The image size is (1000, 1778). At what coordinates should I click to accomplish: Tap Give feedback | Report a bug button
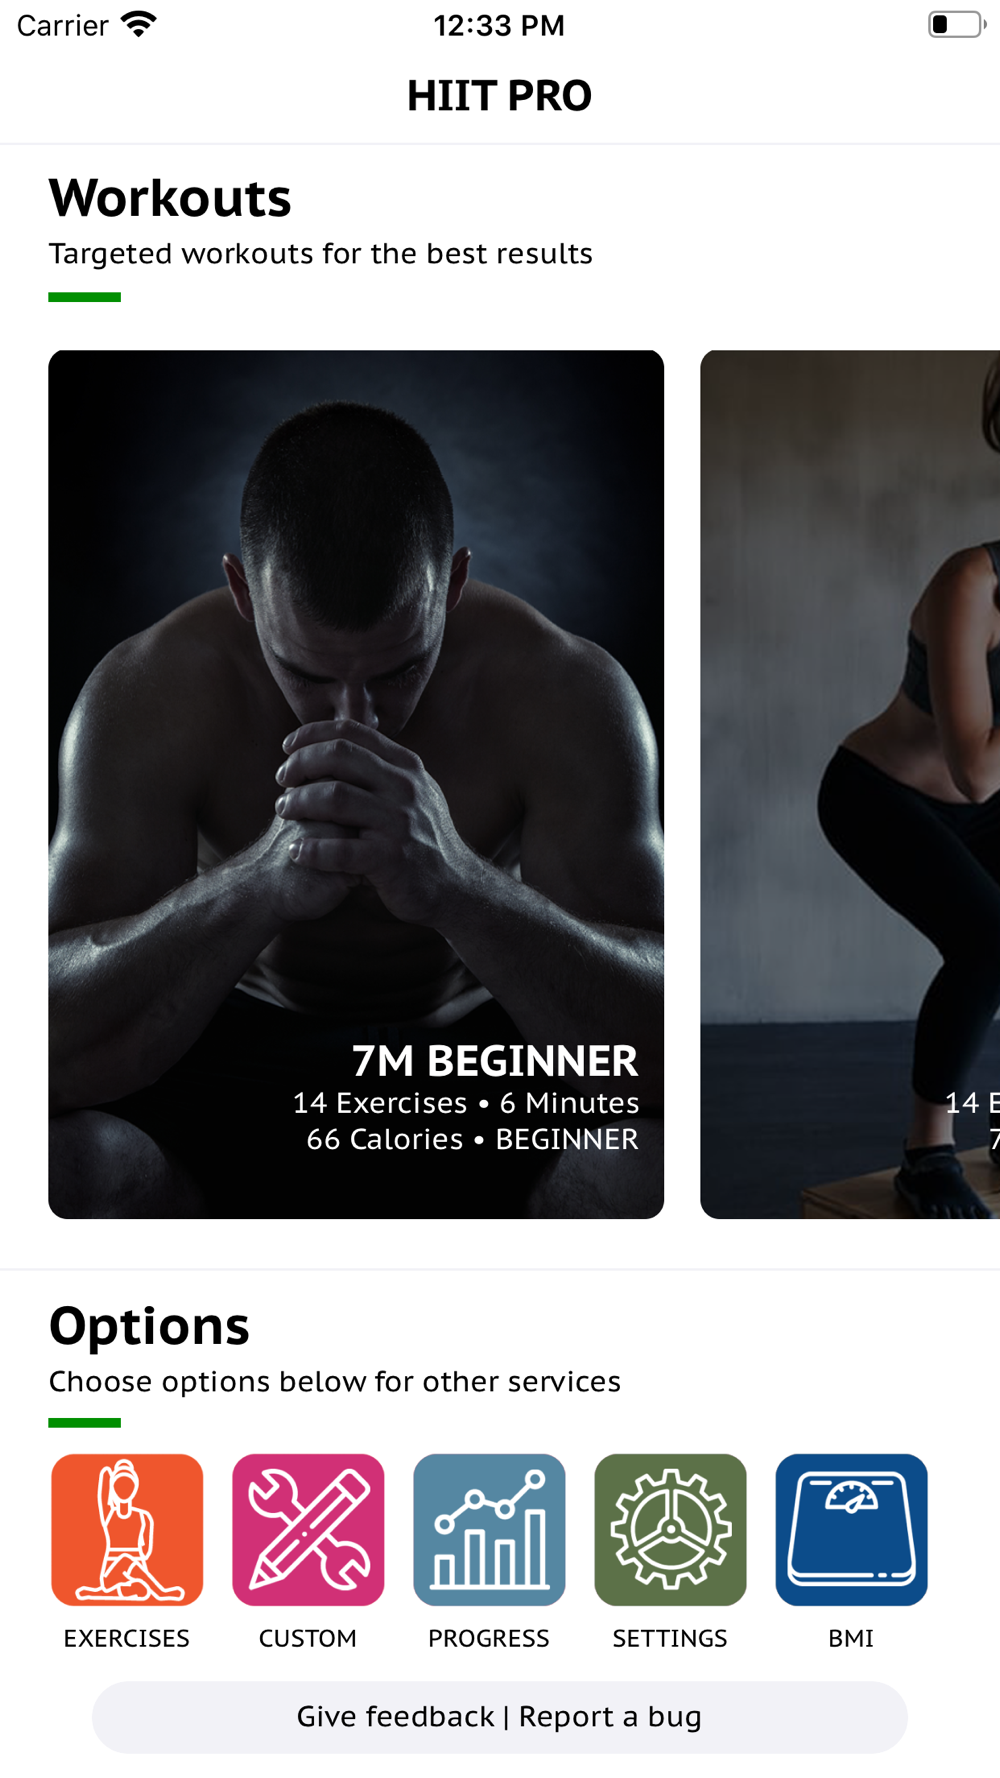coord(500,1717)
